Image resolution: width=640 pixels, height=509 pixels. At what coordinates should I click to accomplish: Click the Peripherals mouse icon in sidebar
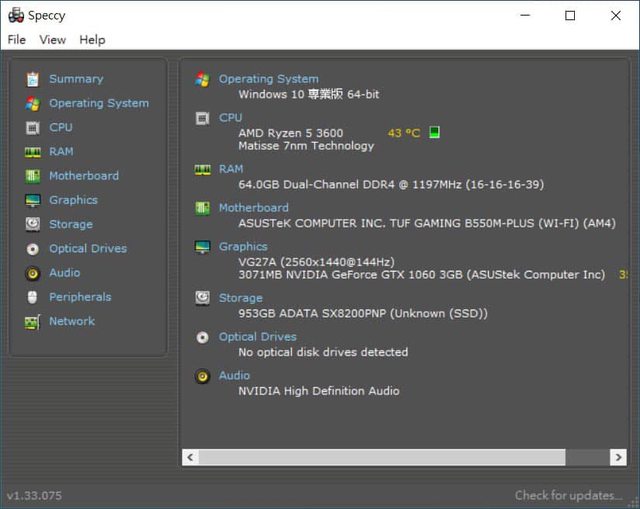pyautogui.click(x=32, y=297)
